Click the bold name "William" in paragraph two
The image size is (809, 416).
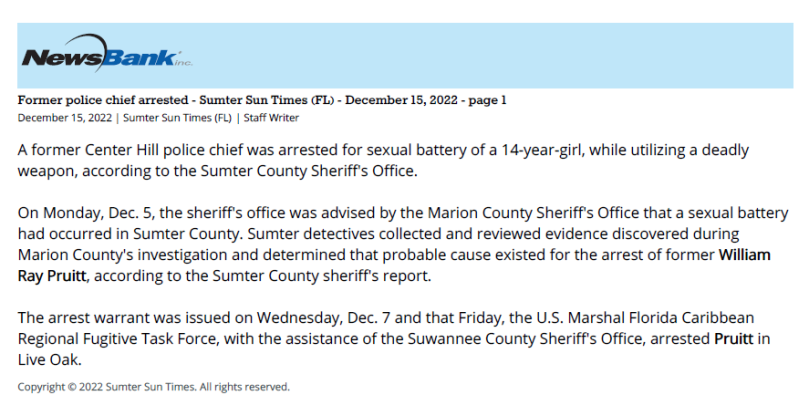(745, 254)
